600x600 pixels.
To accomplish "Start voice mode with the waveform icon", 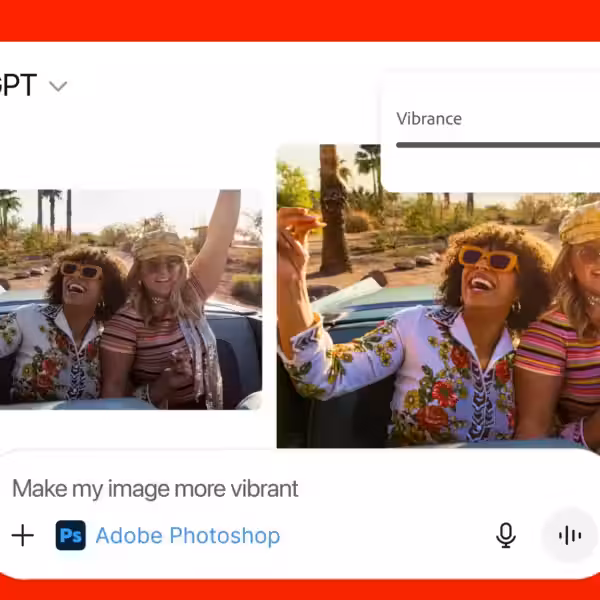I will (570, 536).
